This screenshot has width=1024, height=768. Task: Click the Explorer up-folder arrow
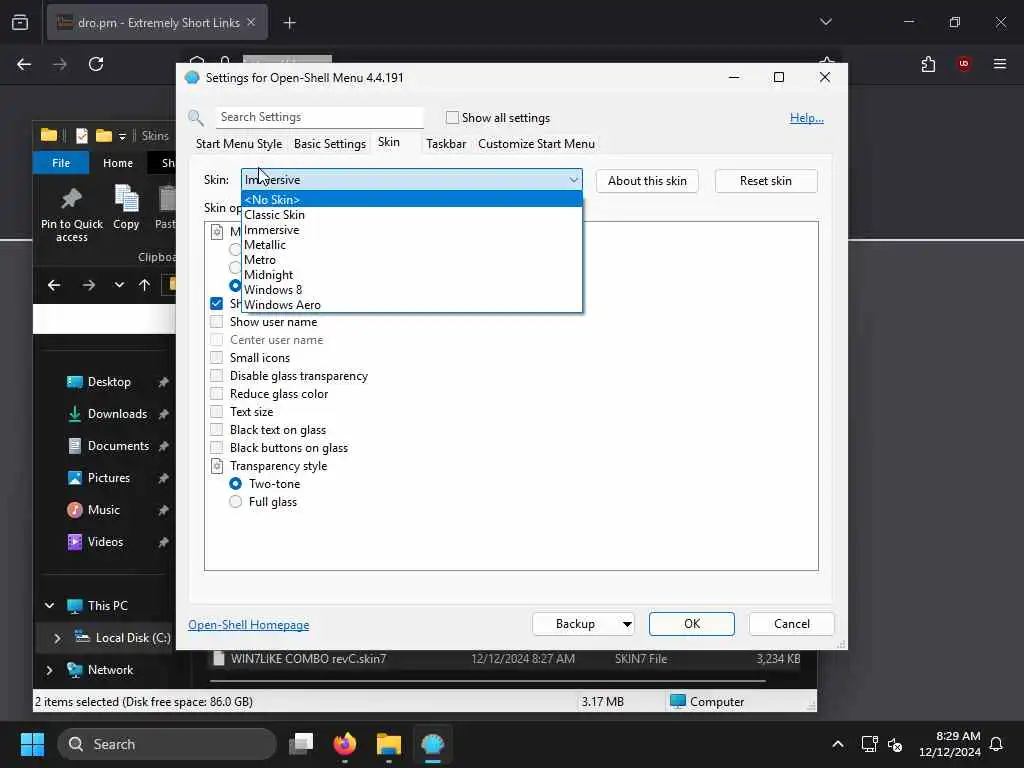pyautogui.click(x=144, y=285)
